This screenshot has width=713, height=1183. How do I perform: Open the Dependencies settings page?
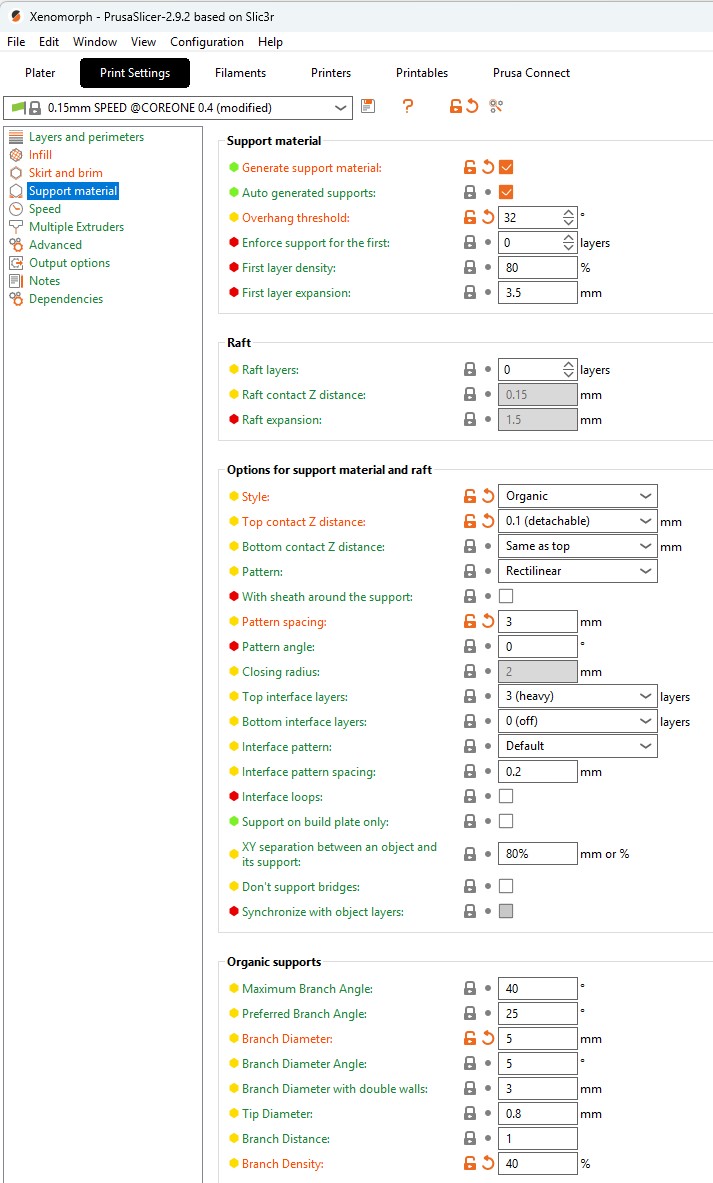tap(66, 299)
